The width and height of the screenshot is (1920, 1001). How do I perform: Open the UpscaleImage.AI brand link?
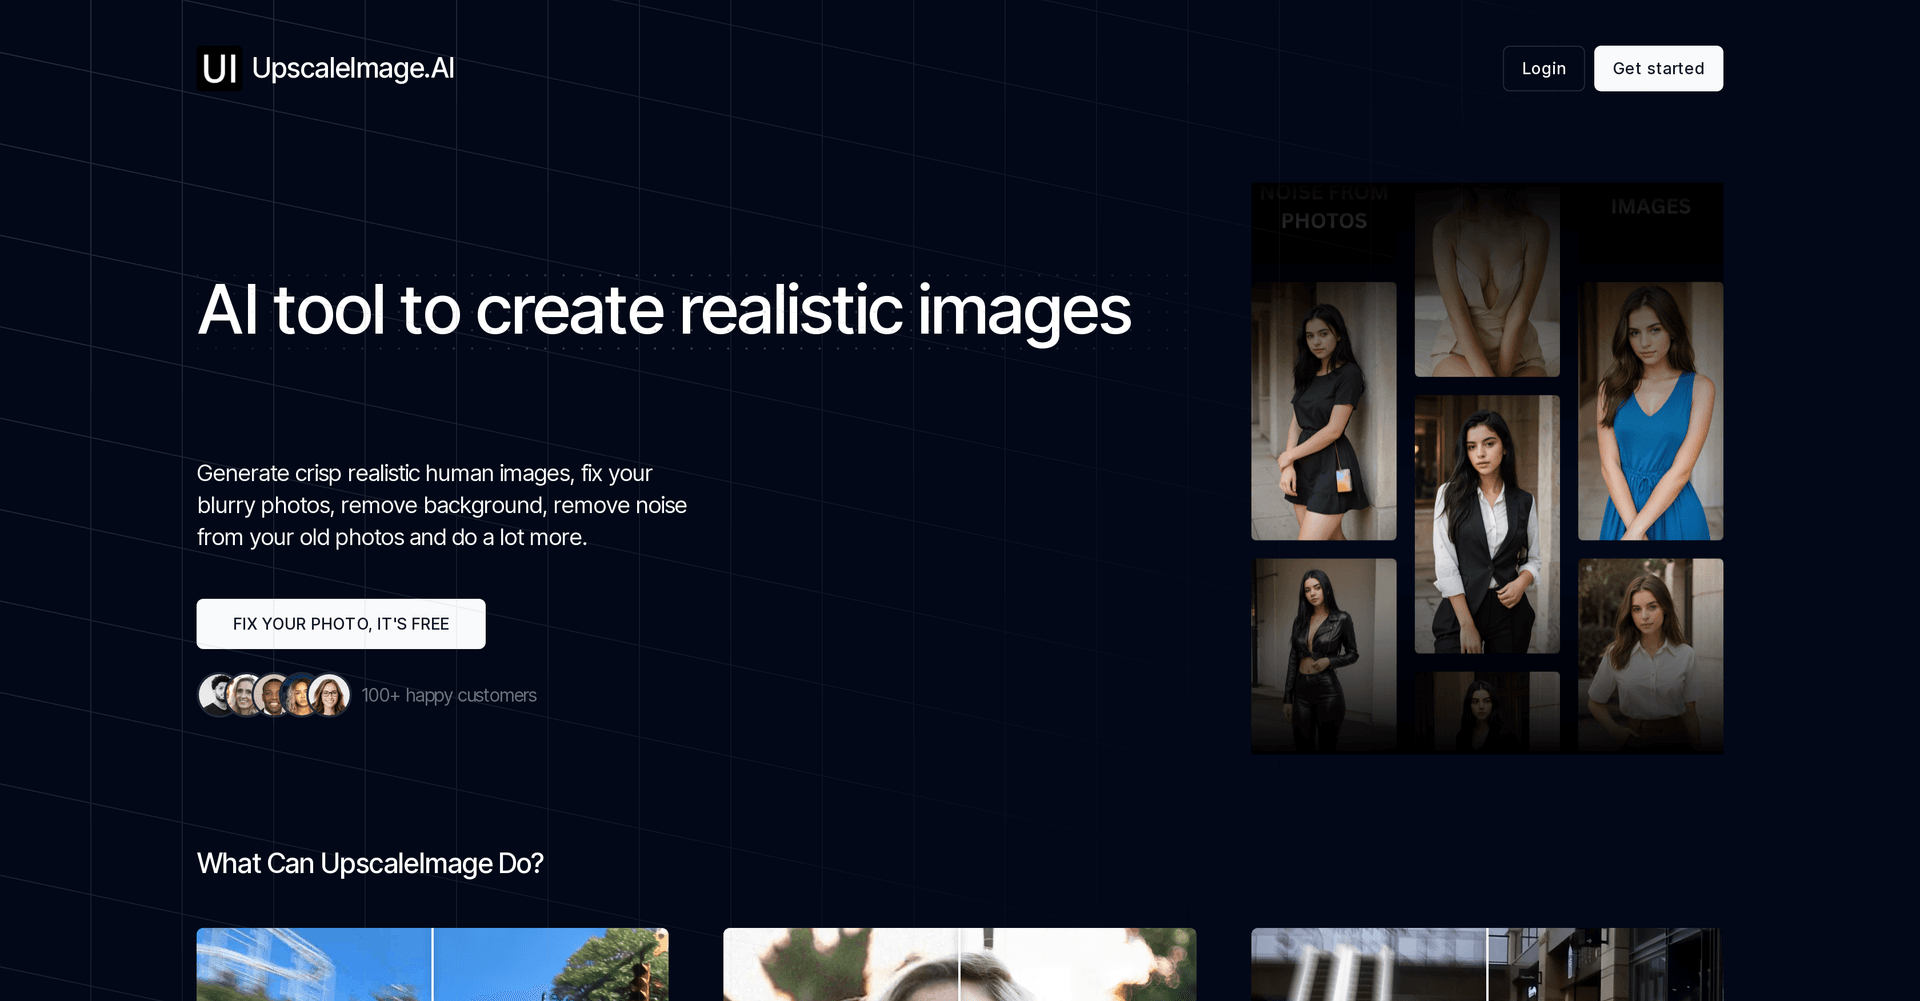point(353,68)
